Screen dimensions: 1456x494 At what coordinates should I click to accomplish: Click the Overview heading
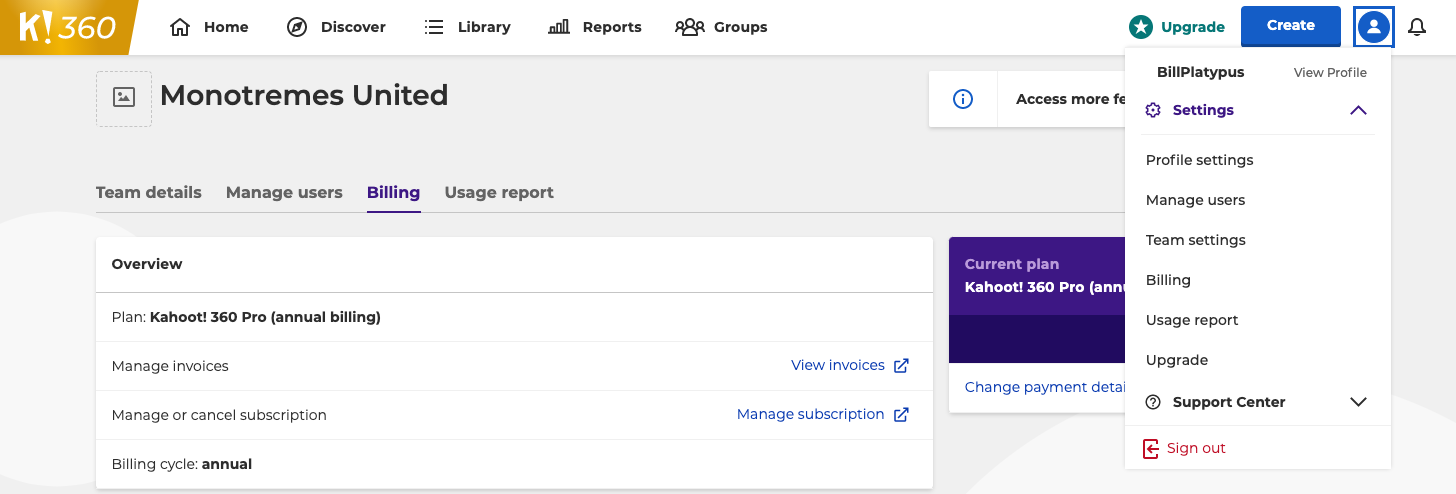pyautogui.click(x=147, y=264)
